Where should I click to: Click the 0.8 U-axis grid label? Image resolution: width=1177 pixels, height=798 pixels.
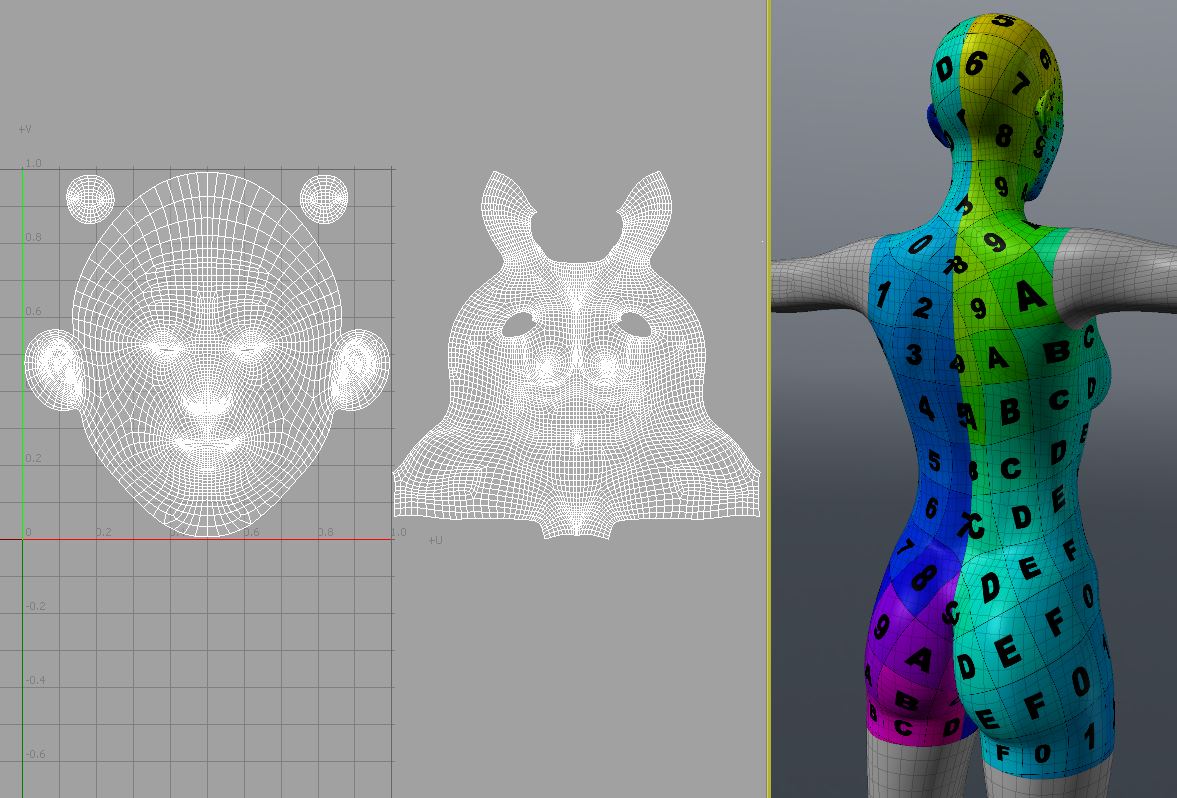pyautogui.click(x=325, y=532)
